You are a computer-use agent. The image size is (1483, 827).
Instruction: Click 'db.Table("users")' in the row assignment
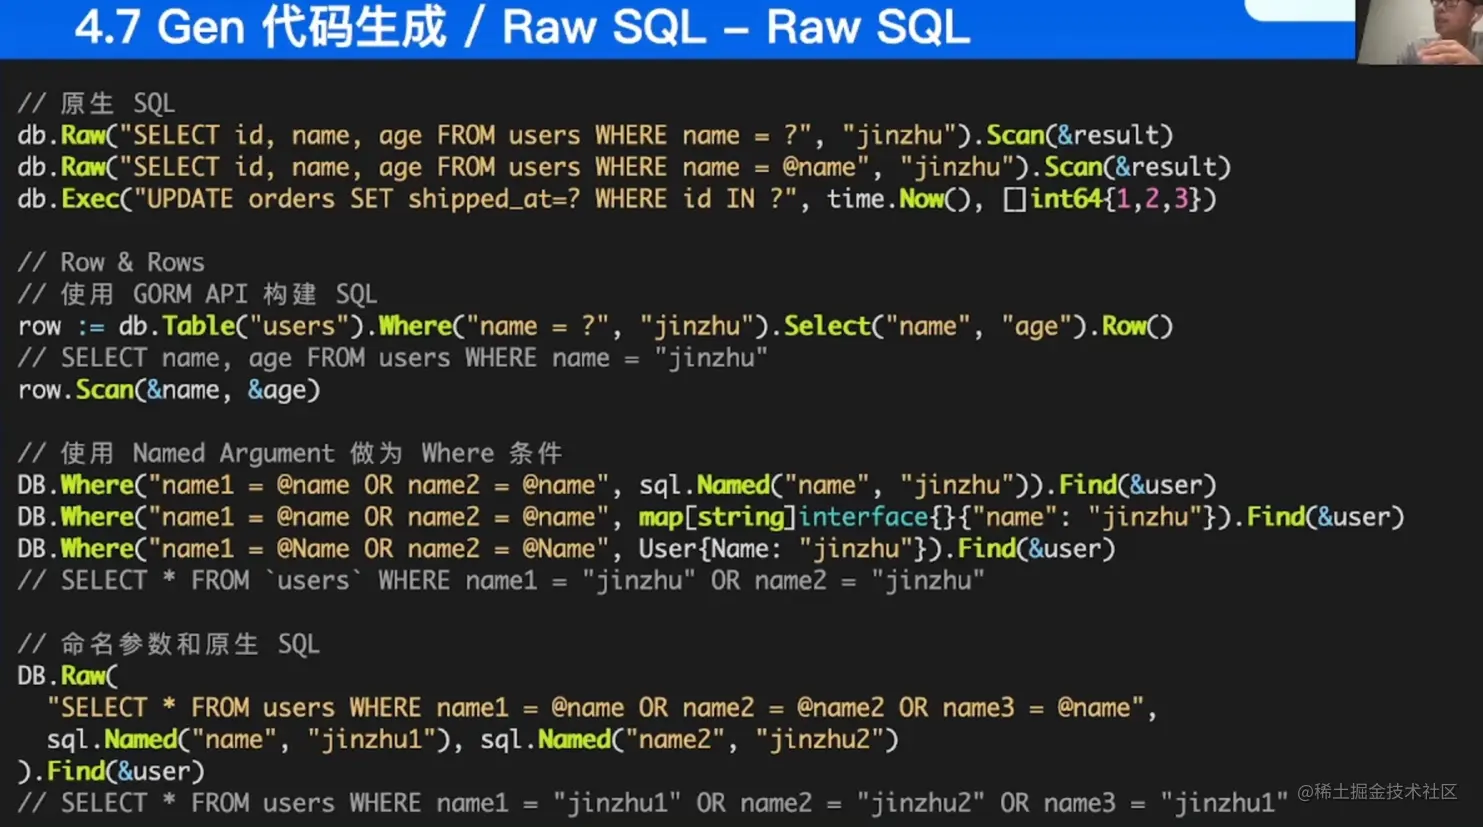pos(241,327)
